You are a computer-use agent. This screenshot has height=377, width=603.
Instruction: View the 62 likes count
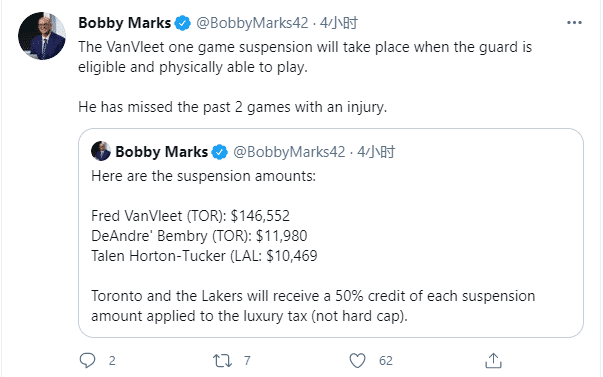(386, 360)
